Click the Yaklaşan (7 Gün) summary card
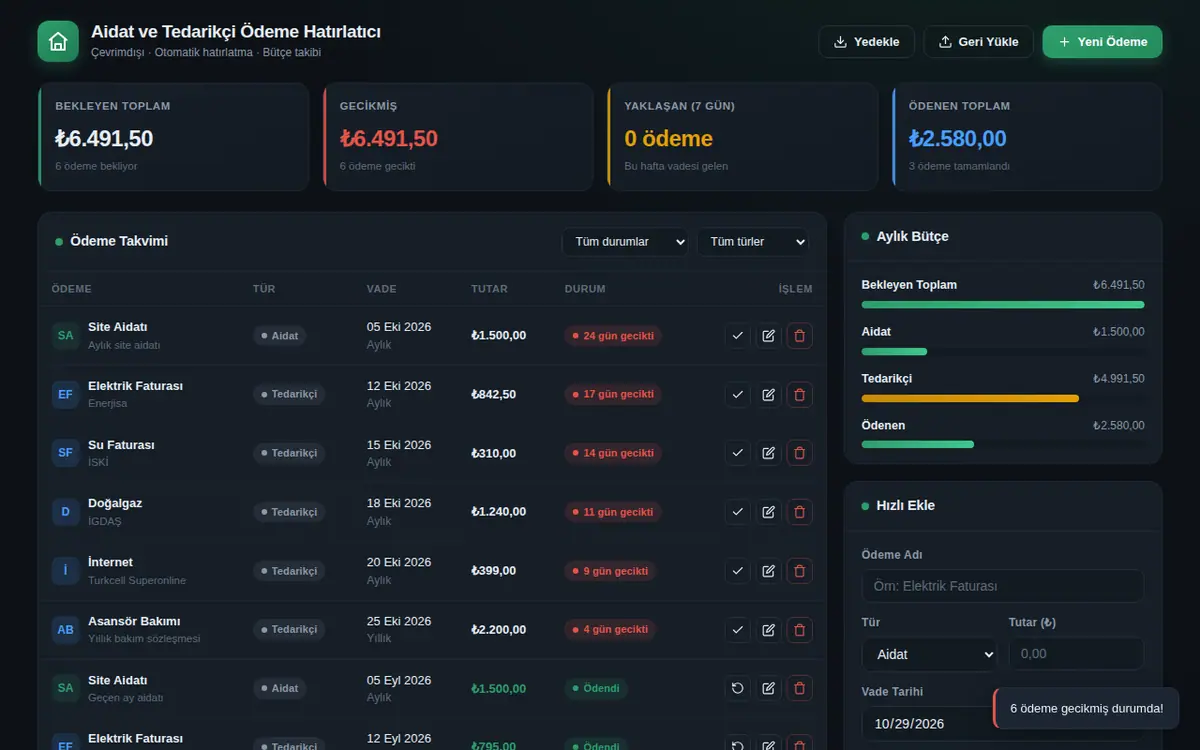Screen dimensions: 1200x750 (743, 137)
